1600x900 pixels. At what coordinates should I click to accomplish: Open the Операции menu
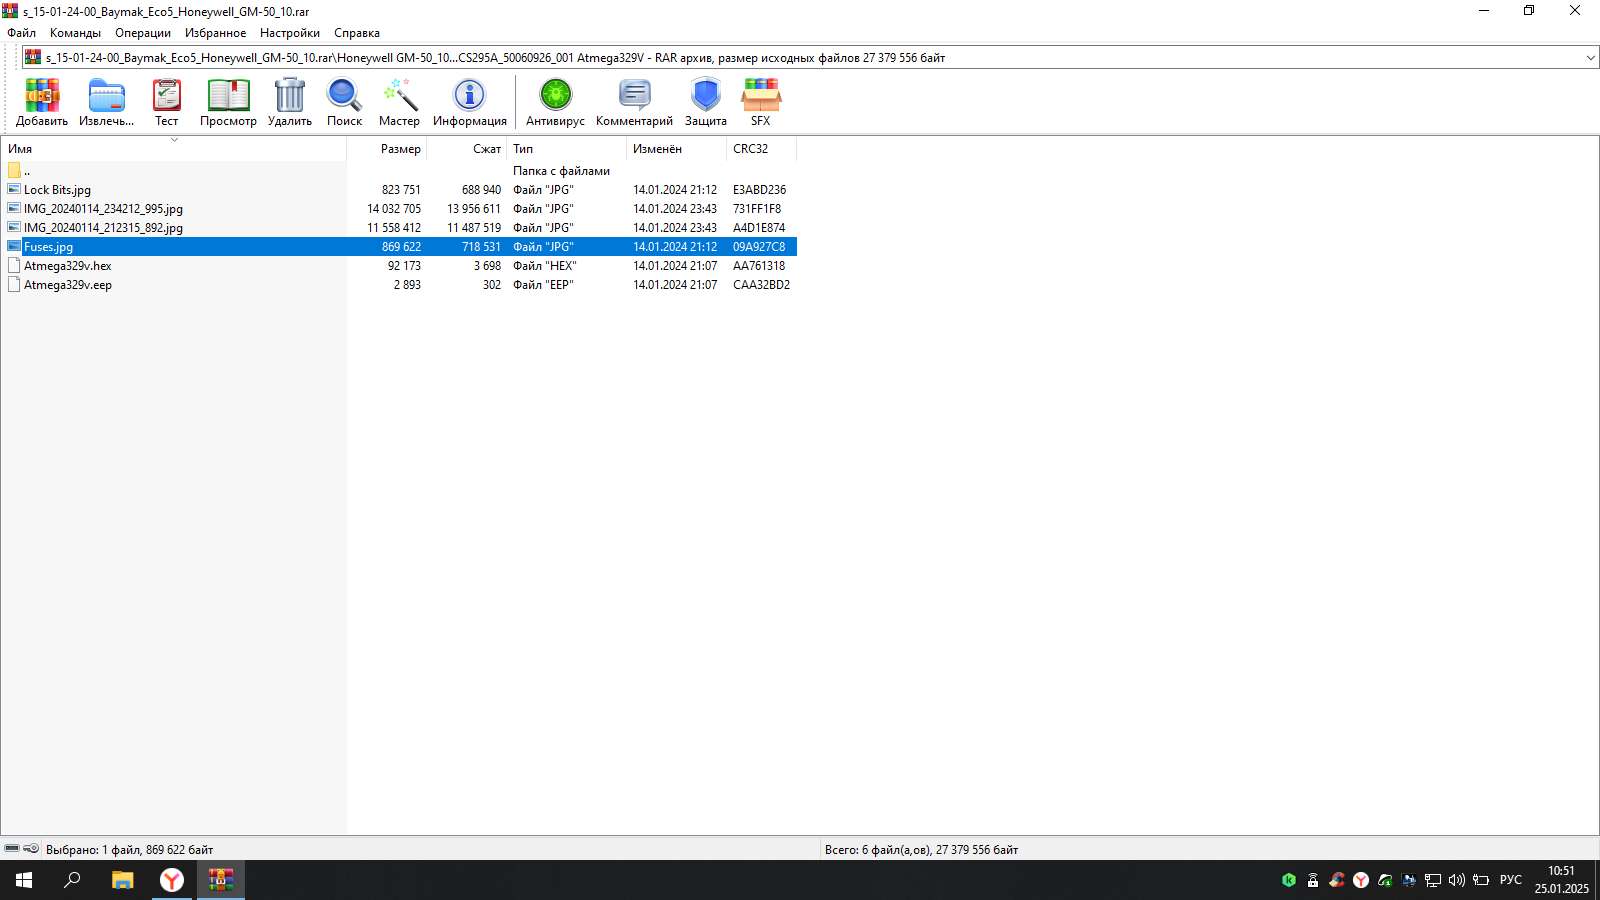pyautogui.click(x=143, y=33)
